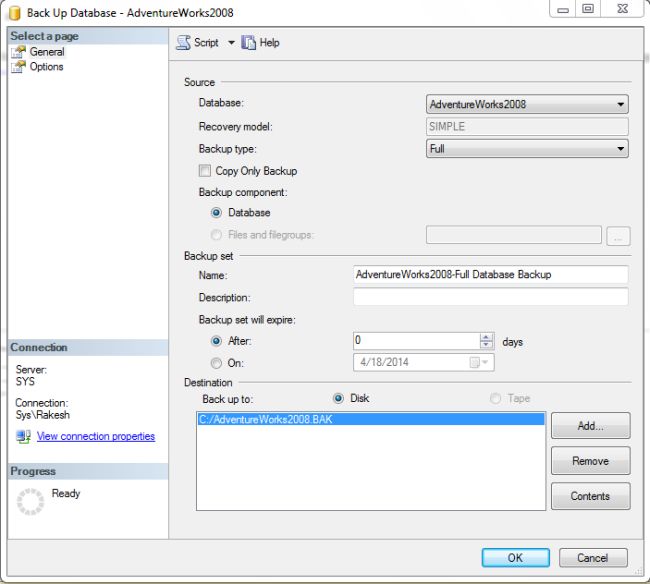Click the General page icon
The image size is (650, 584).
click(18, 52)
